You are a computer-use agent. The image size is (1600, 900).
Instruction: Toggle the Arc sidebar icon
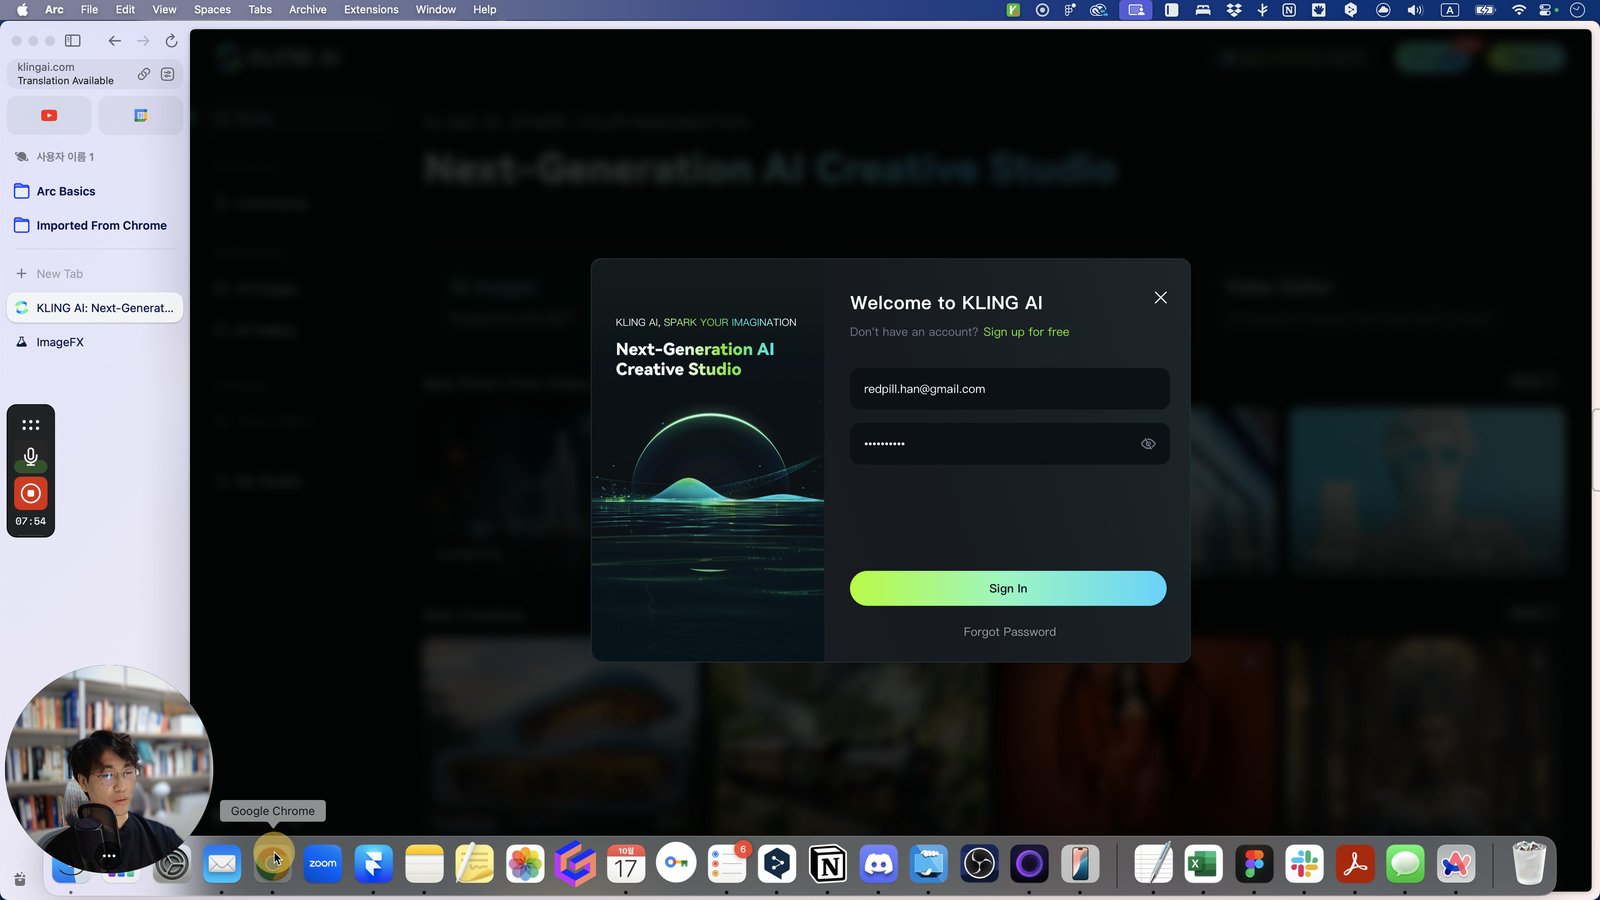(73, 41)
